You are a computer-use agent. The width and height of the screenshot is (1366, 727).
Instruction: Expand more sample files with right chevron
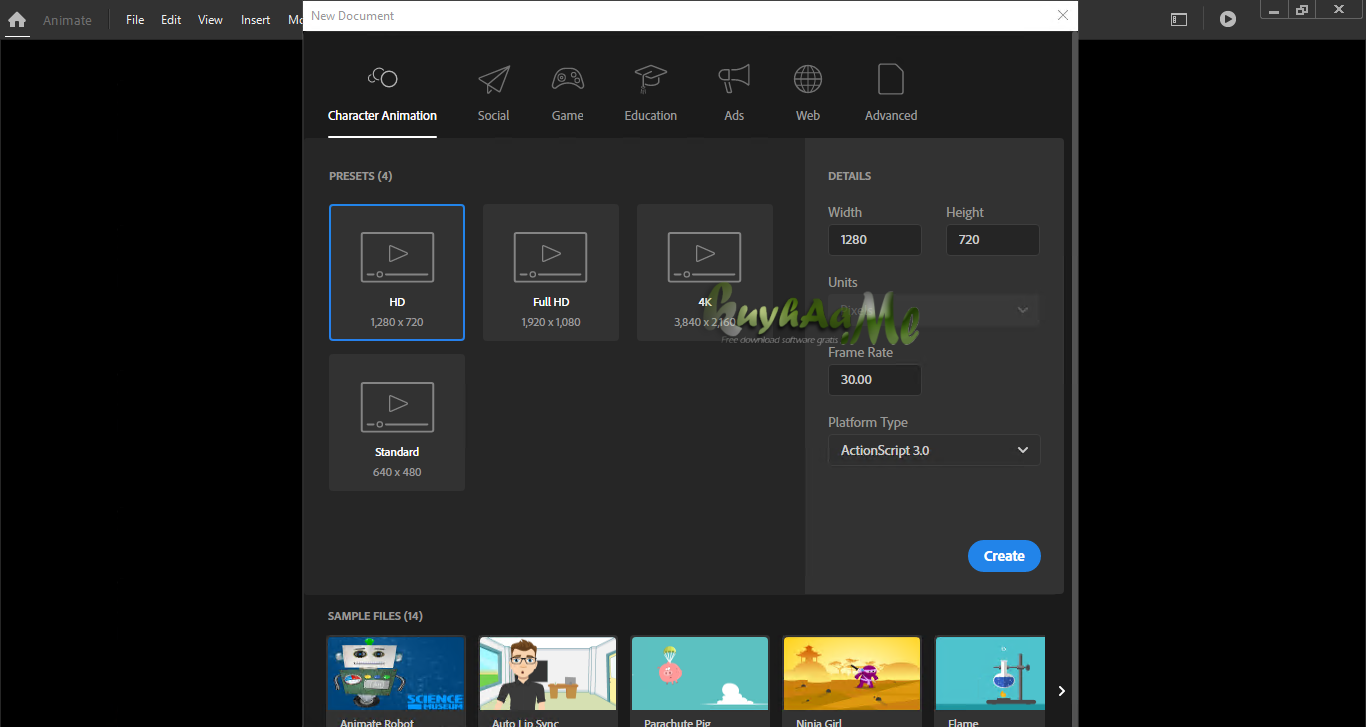click(x=1060, y=690)
